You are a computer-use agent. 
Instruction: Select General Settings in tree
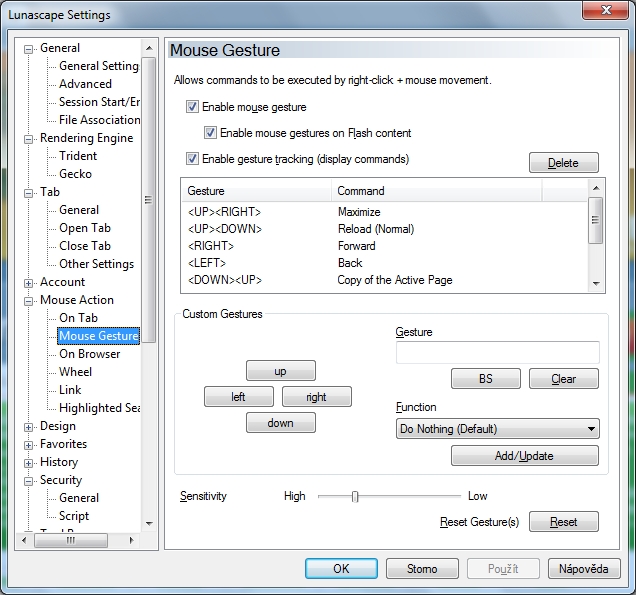(99, 66)
